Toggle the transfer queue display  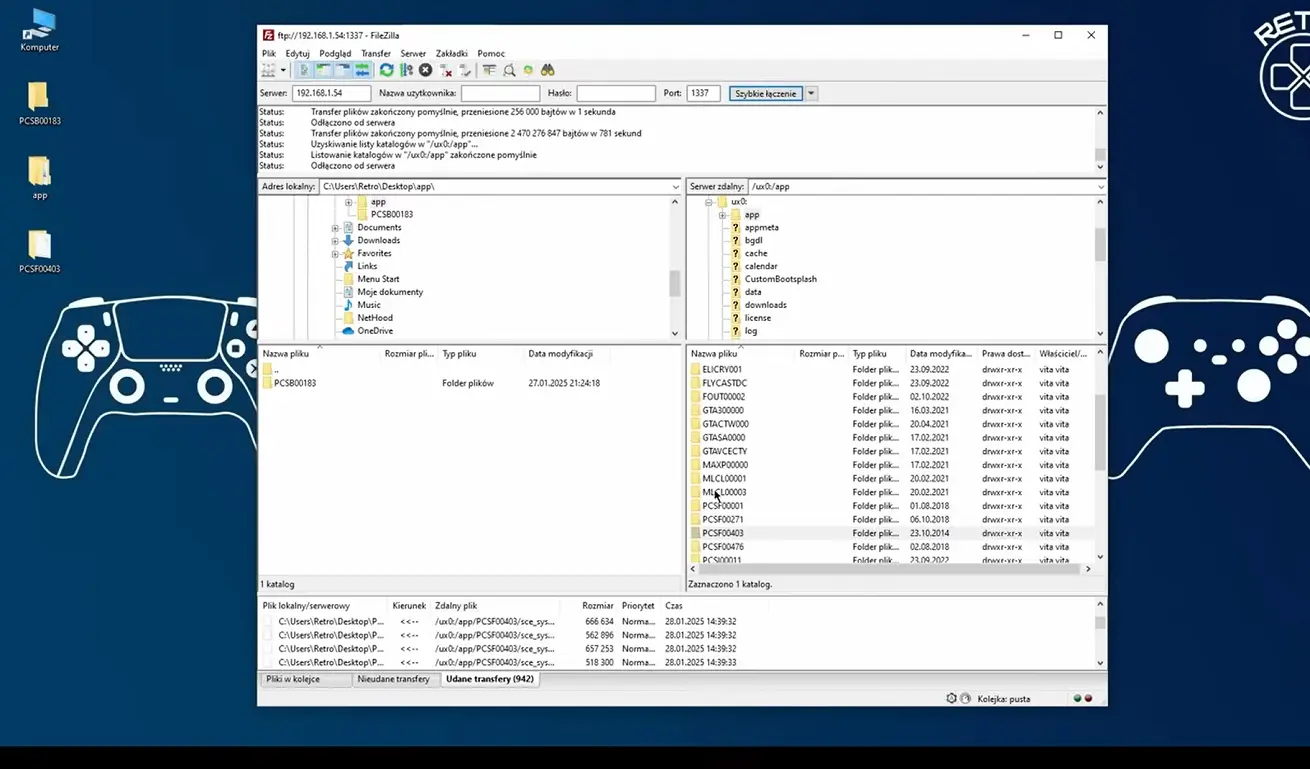click(x=362, y=70)
